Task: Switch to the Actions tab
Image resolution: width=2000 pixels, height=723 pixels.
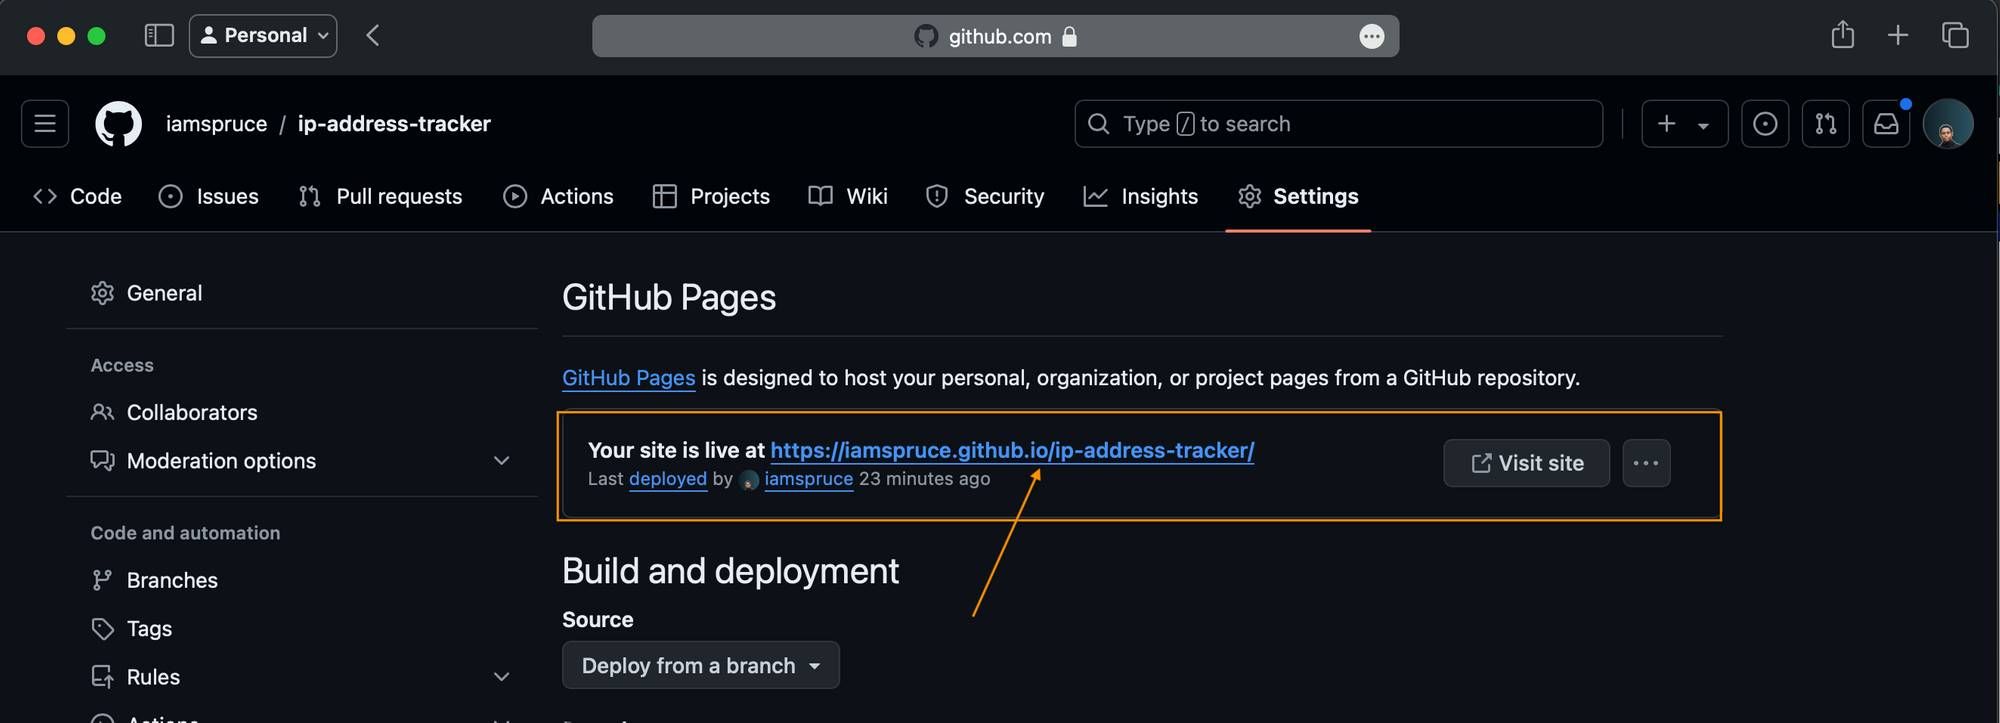Action: click(558, 197)
